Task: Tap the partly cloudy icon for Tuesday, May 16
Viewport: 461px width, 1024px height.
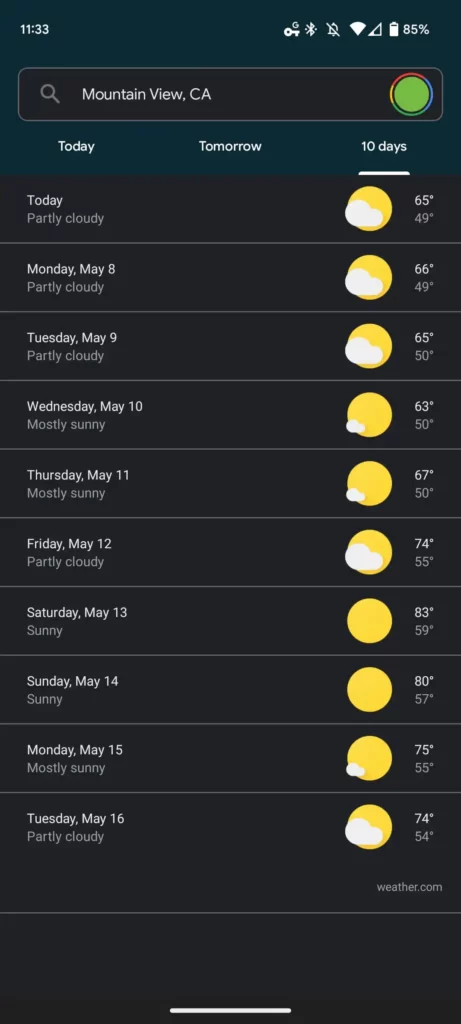Action: point(369,827)
